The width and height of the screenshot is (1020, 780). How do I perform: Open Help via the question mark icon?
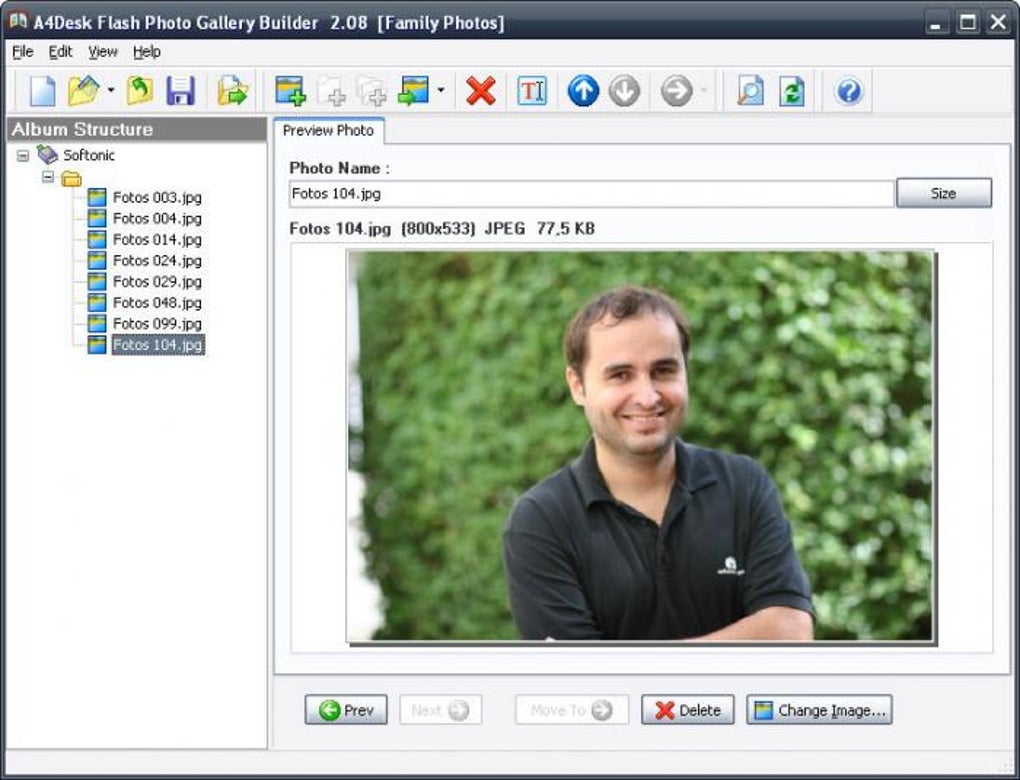click(x=847, y=91)
